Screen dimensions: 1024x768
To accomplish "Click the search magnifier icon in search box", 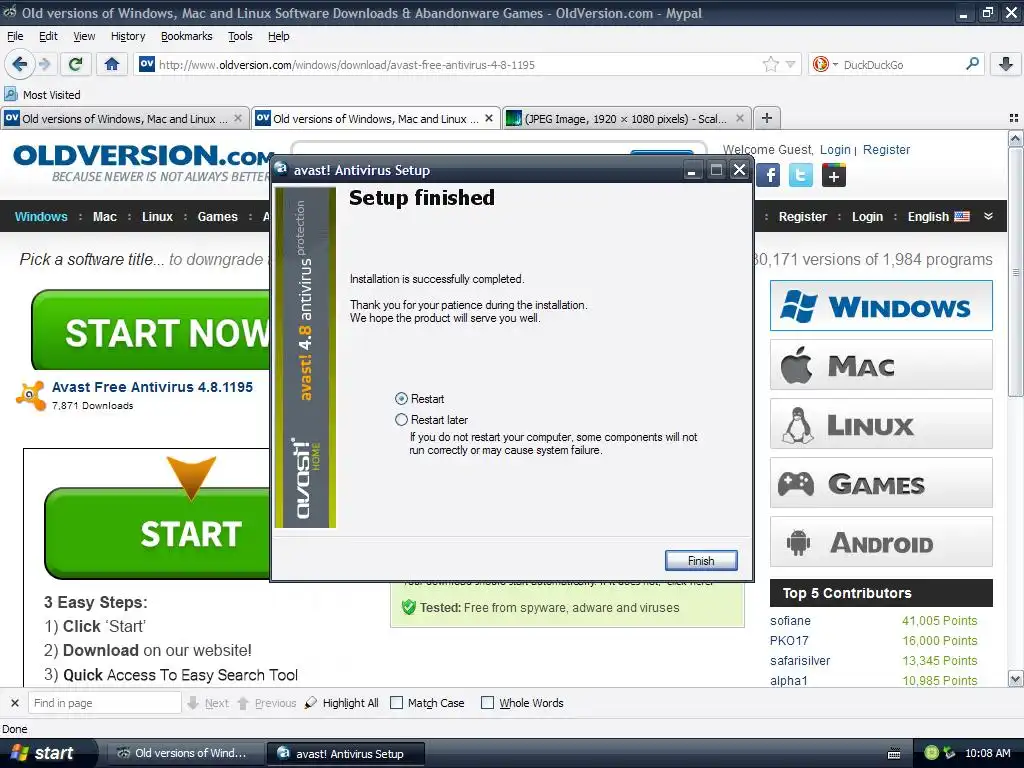I will click(x=972, y=64).
